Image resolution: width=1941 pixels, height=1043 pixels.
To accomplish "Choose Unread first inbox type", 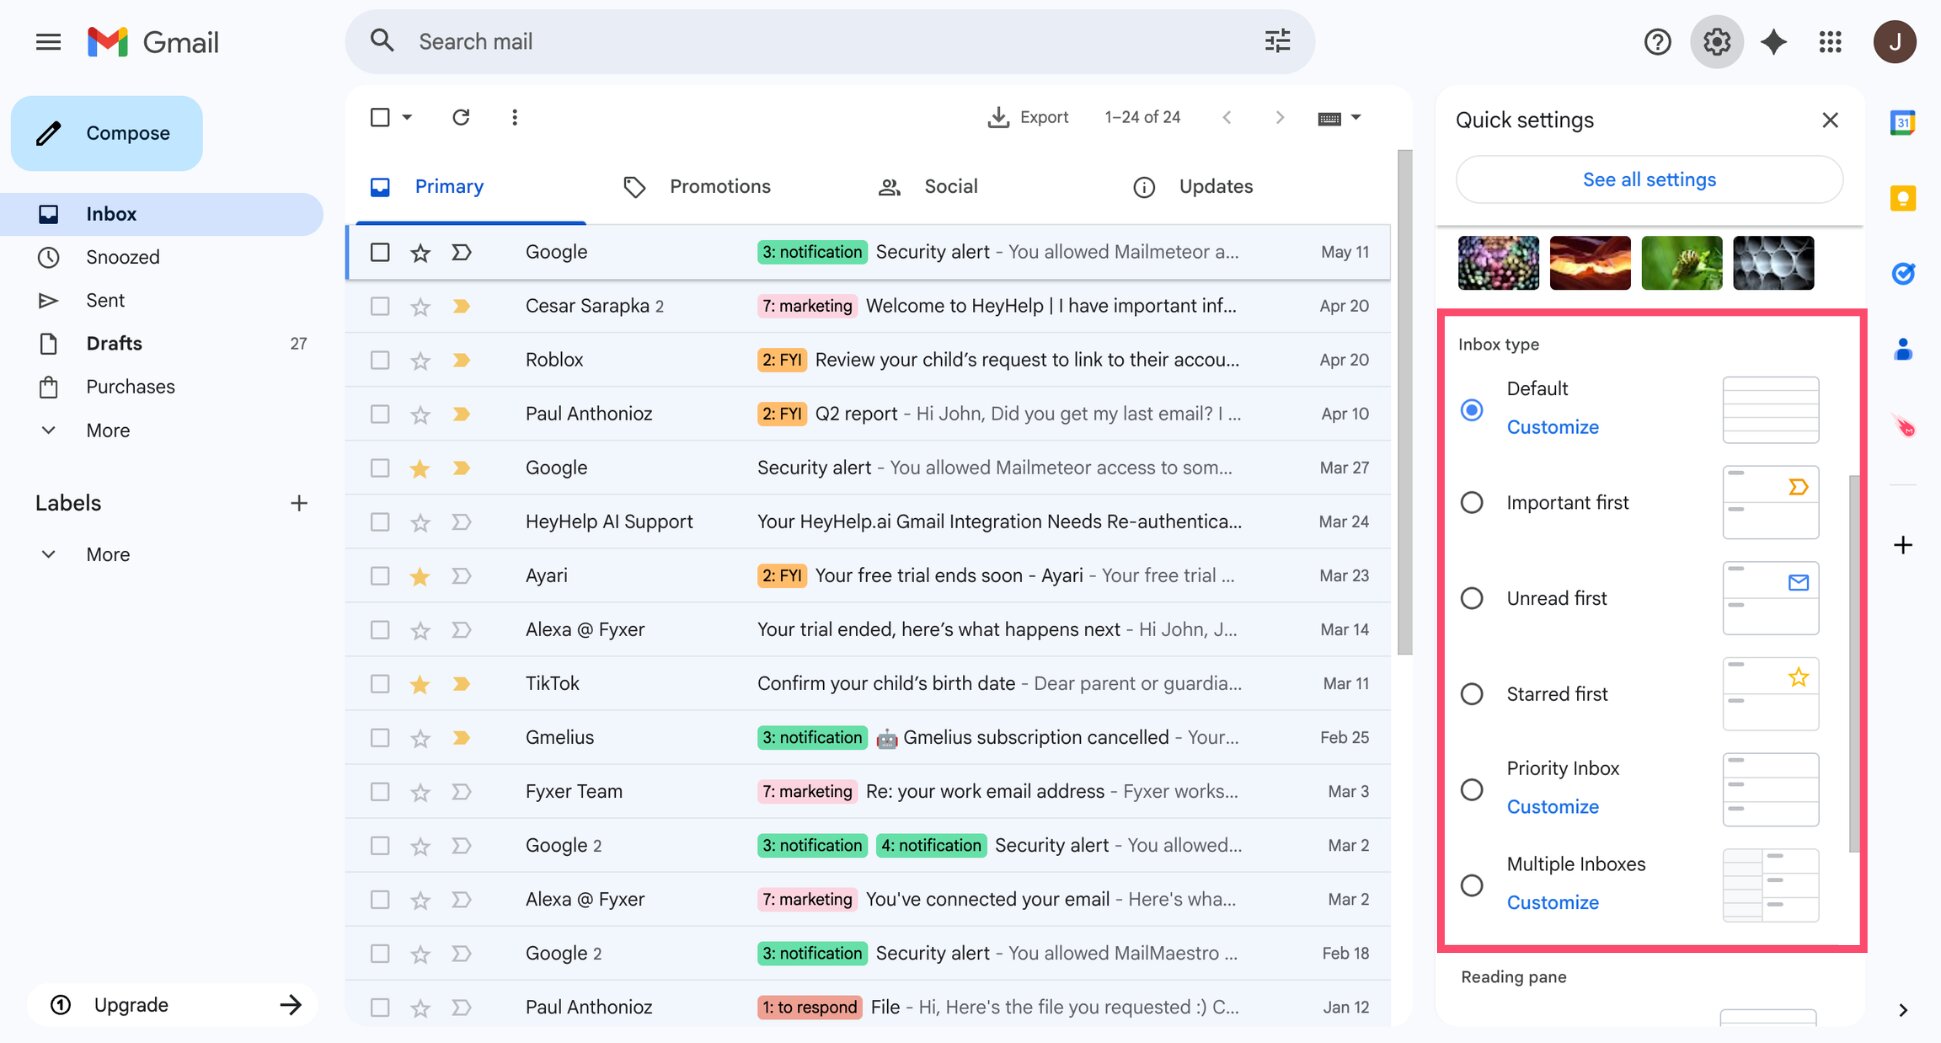I will (x=1472, y=598).
